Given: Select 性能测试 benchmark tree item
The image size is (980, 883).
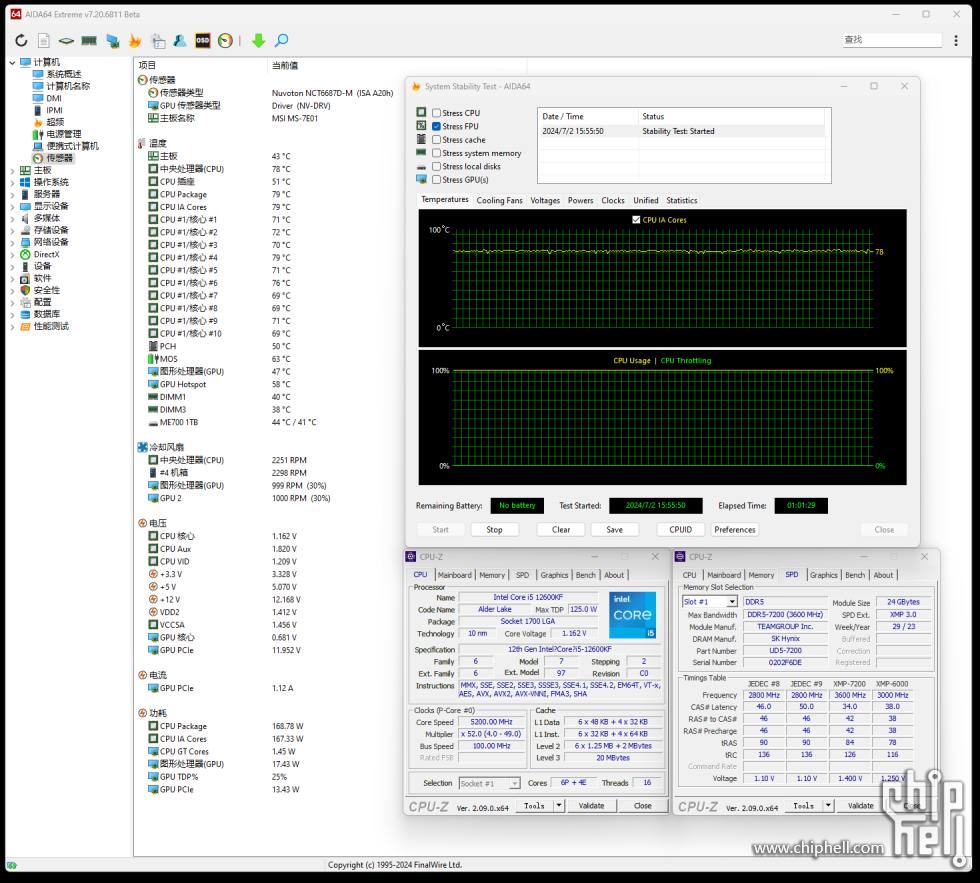Looking at the screenshot, I should (x=51, y=326).
